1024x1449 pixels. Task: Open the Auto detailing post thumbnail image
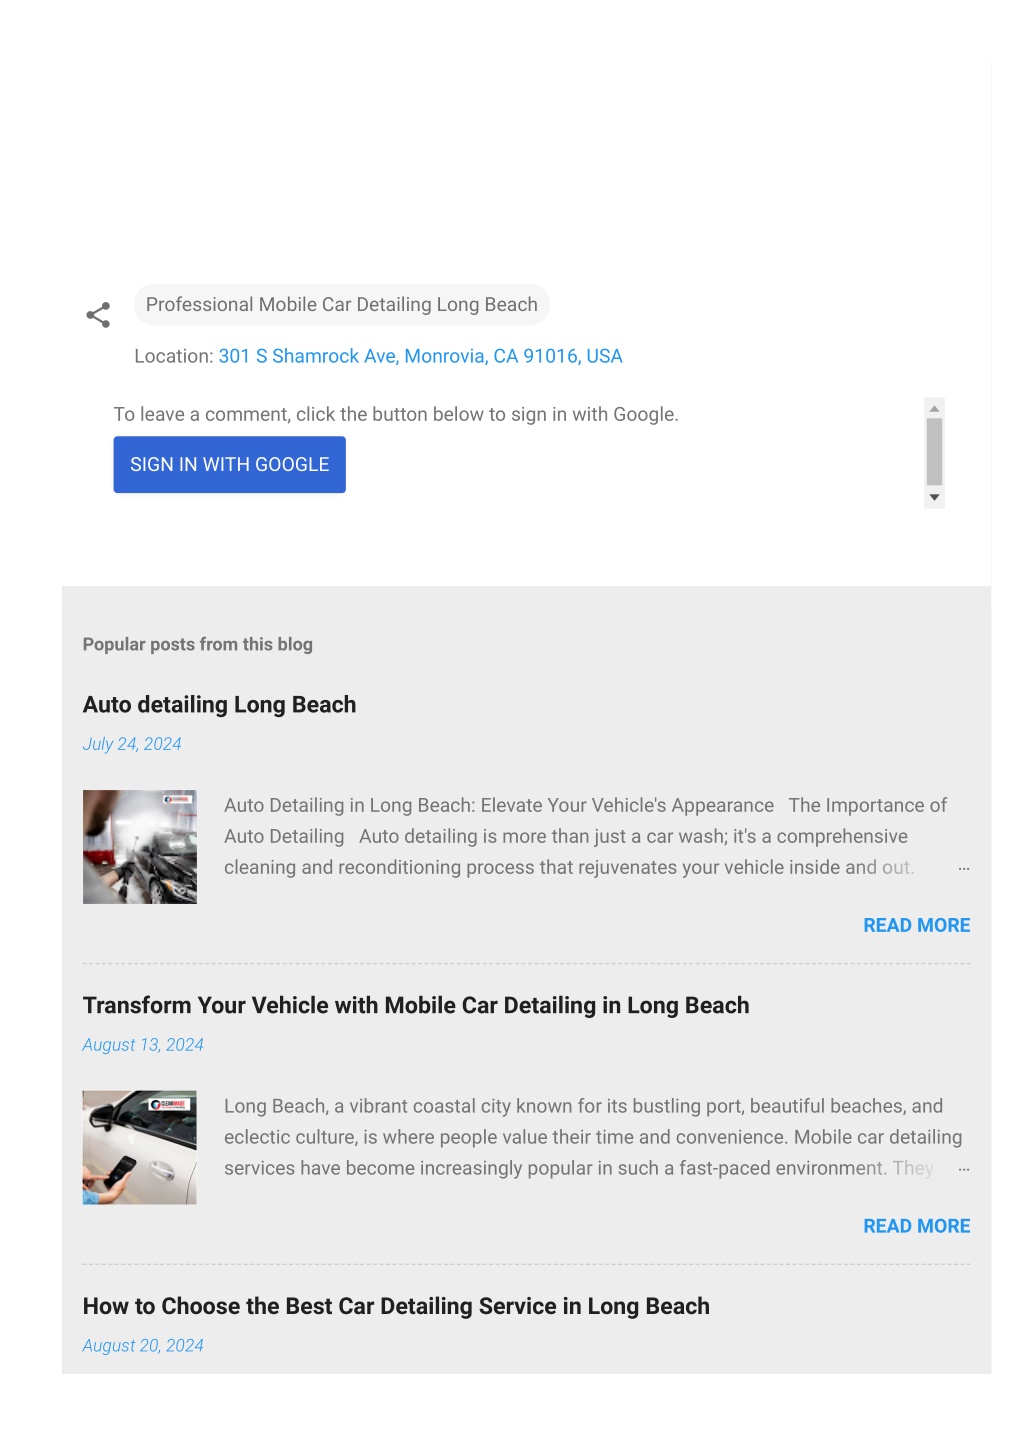pos(139,847)
